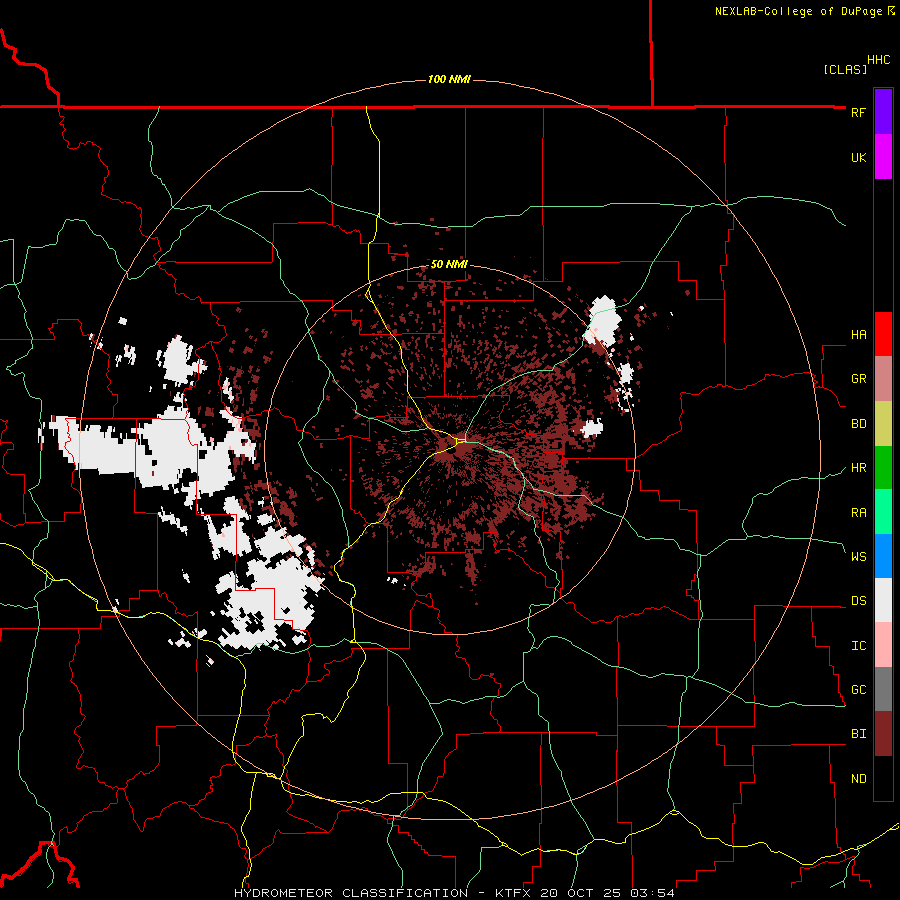Click the "20 OCT 25" date text
The width and height of the screenshot is (900, 900).
coord(581,893)
